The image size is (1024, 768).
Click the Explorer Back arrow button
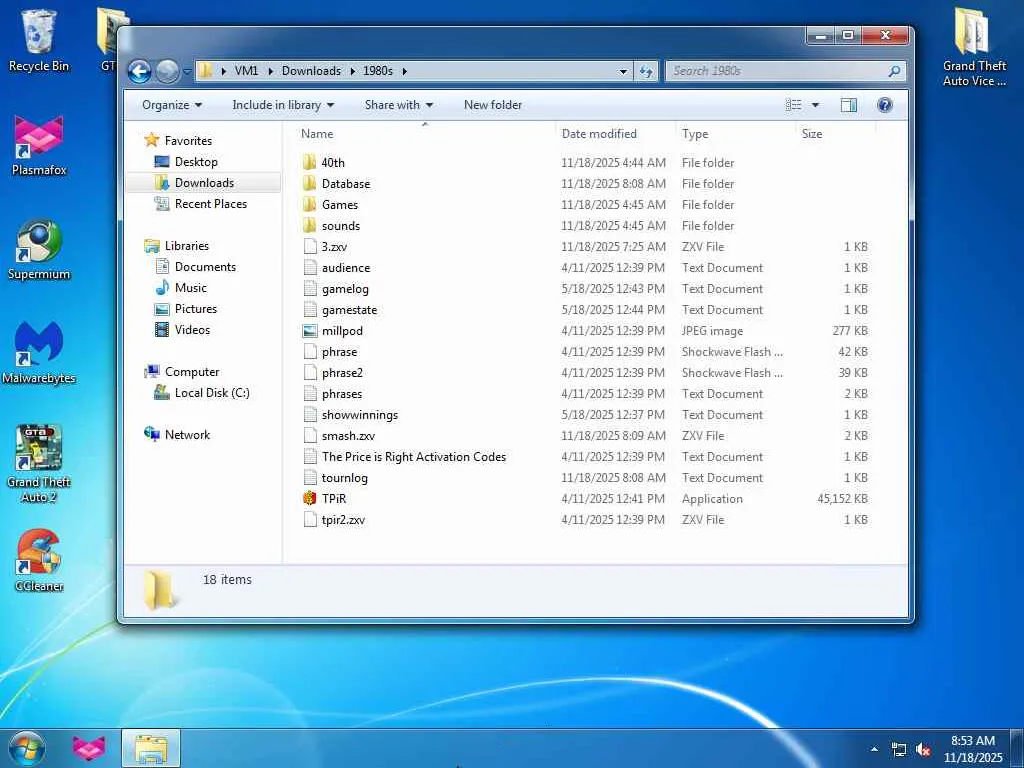pyautogui.click(x=139, y=71)
